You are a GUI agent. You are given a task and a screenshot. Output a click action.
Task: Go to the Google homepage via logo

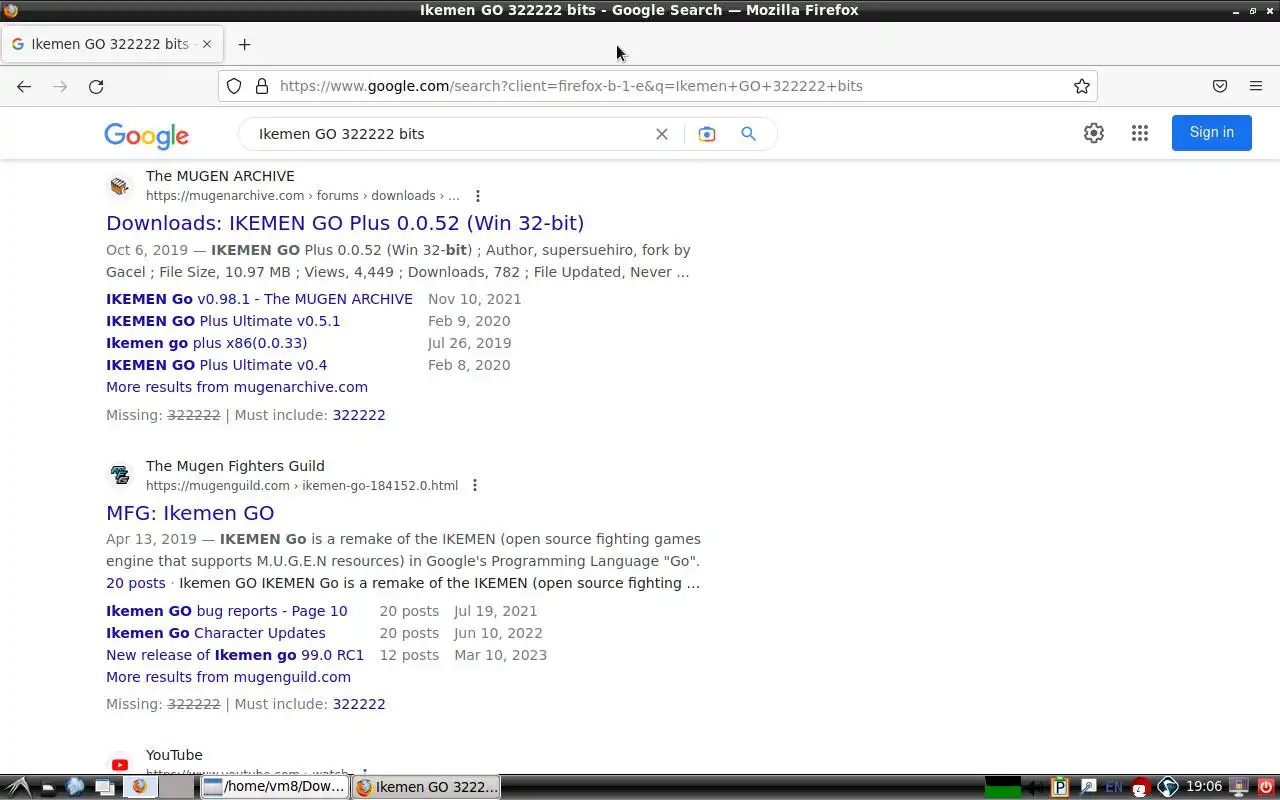(x=146, y=135)
